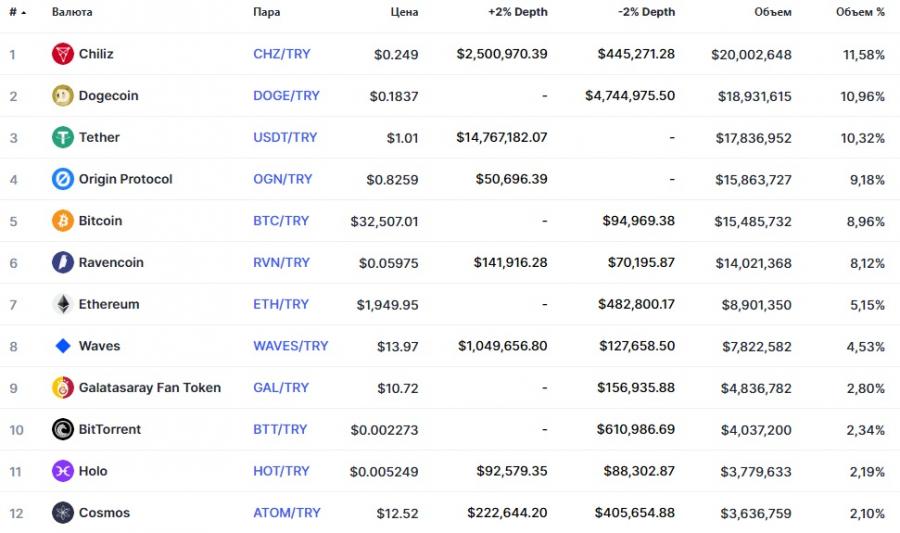
Task: Click the Tether coin logo icon
Action: tap(63, 138)
